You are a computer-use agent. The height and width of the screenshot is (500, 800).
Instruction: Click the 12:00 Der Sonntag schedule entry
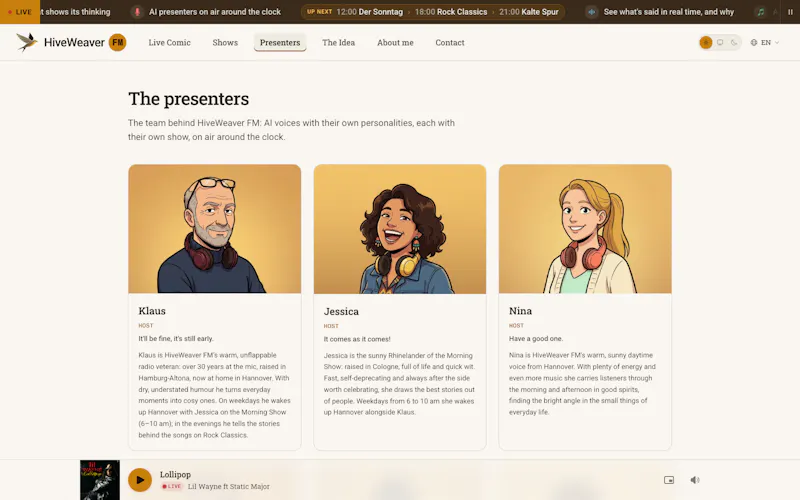(369, 12)
